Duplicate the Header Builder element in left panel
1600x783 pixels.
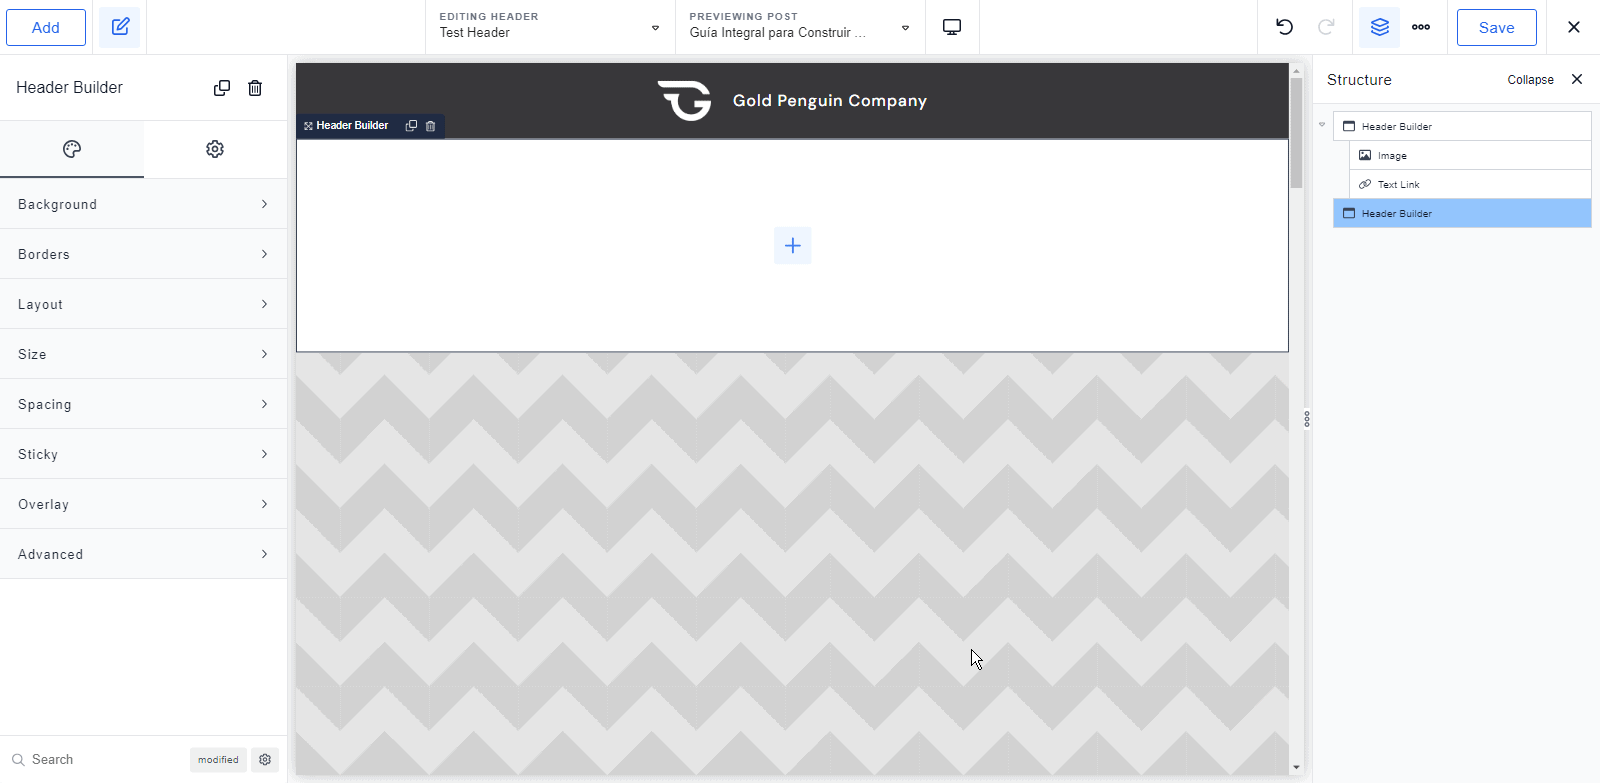pyautogui.click(x=222, y=88)
